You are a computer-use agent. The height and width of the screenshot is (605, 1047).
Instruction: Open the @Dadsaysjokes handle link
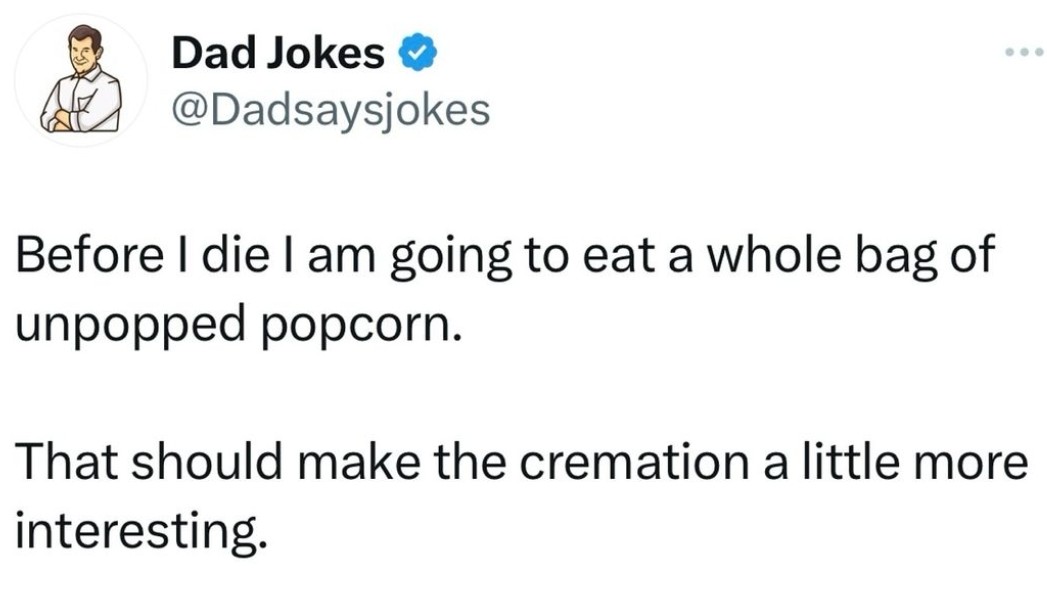tap(331, 111)
